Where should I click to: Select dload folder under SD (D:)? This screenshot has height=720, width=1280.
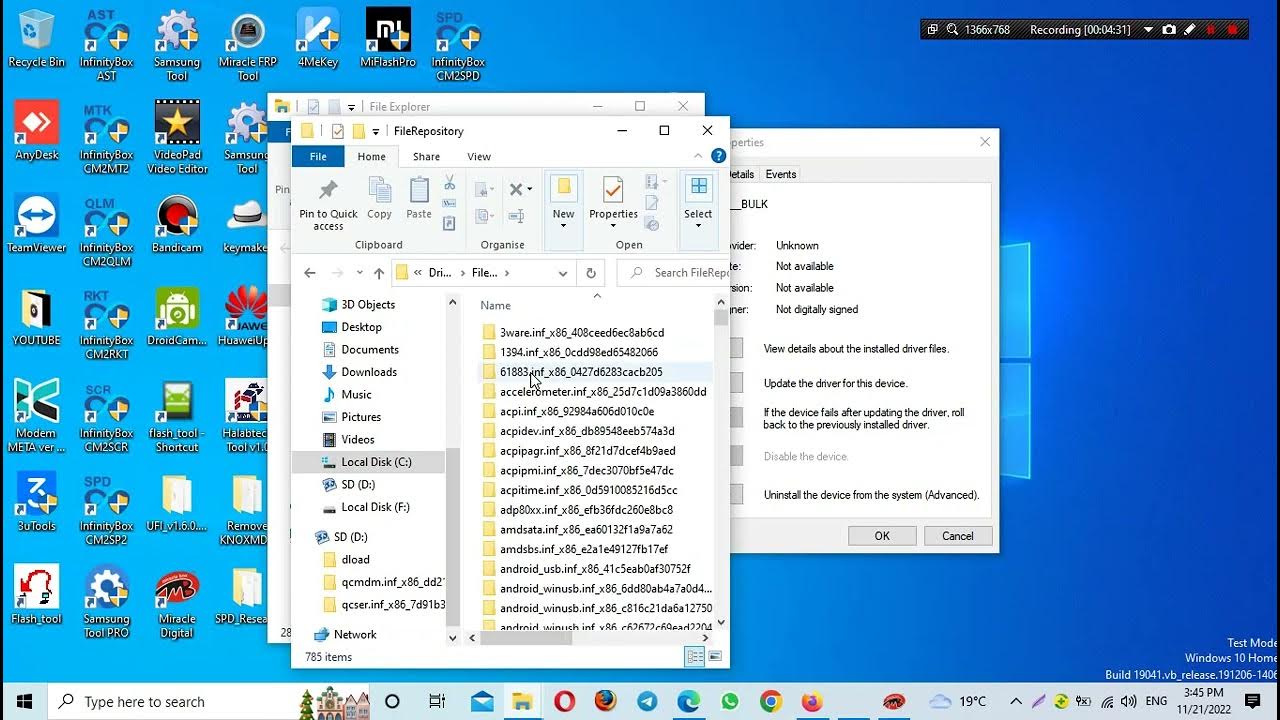355,560
